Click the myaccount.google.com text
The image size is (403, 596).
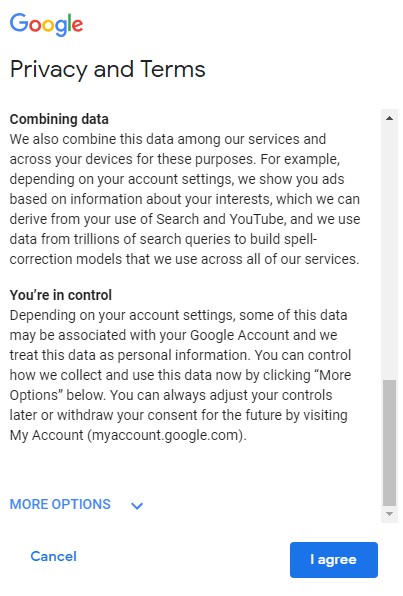pyautogui.click(x=166, y=435)
